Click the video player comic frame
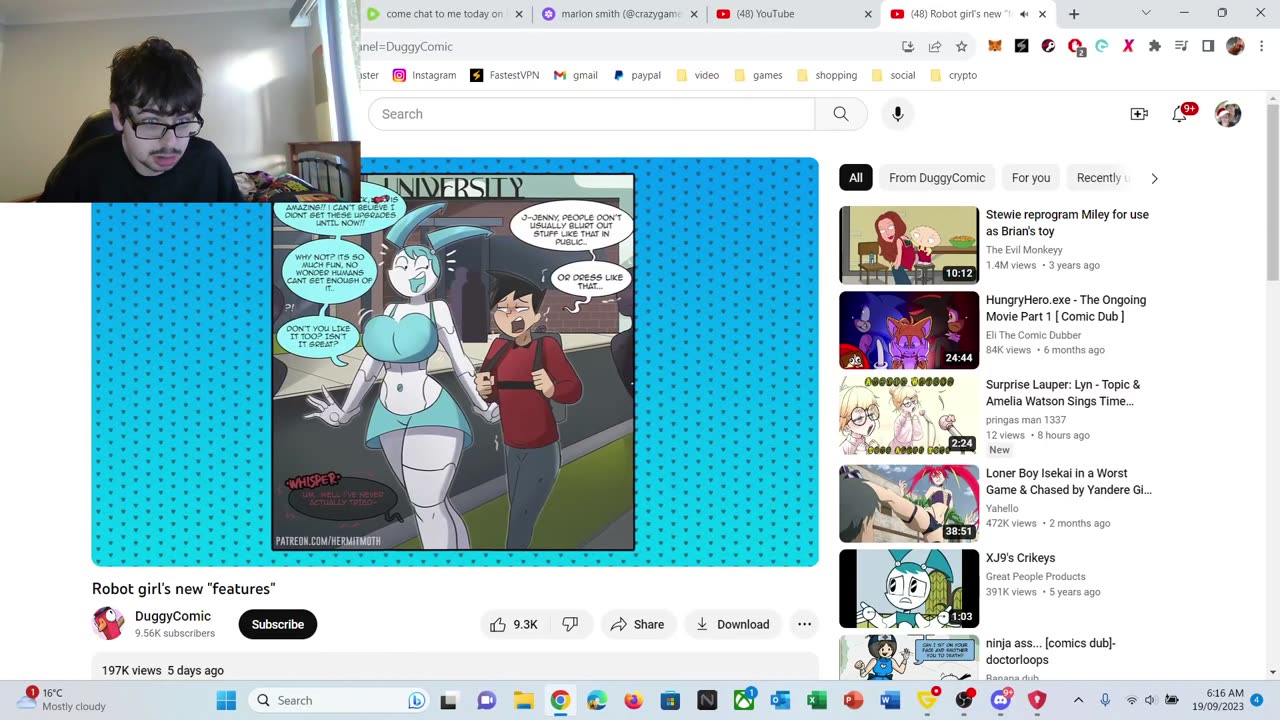The width and height of the screenshot is (1280, 720). 454,362
